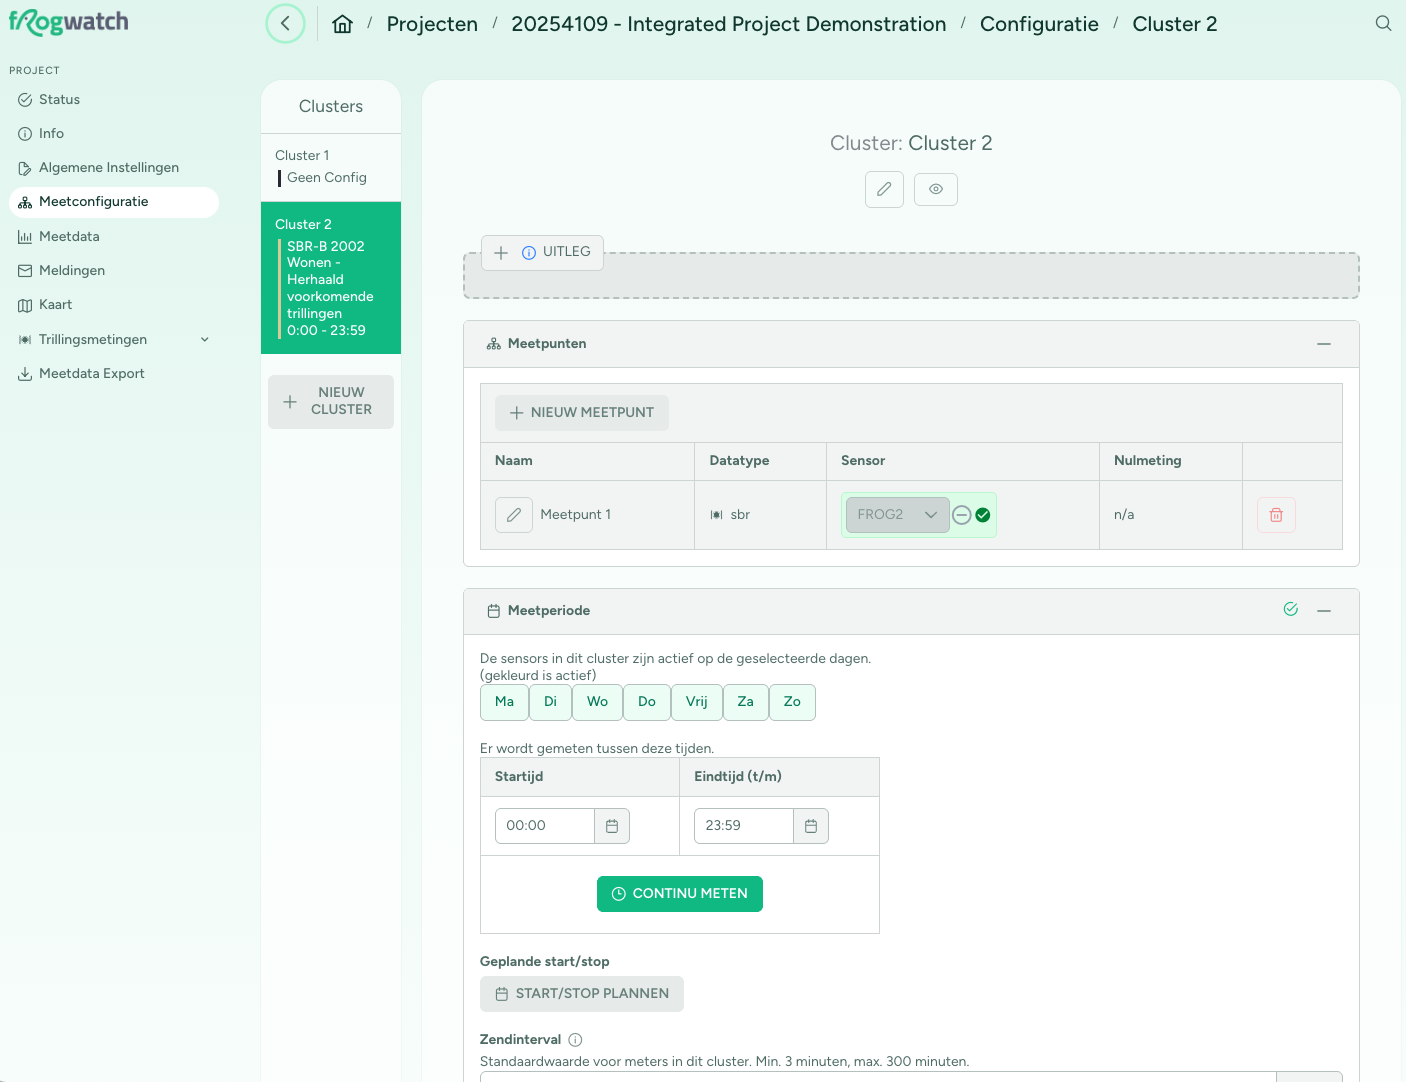This screenshot has width=1406, height=1082.
Task: Click green check icon beside FROG2
Action: (x=983, y=515)
